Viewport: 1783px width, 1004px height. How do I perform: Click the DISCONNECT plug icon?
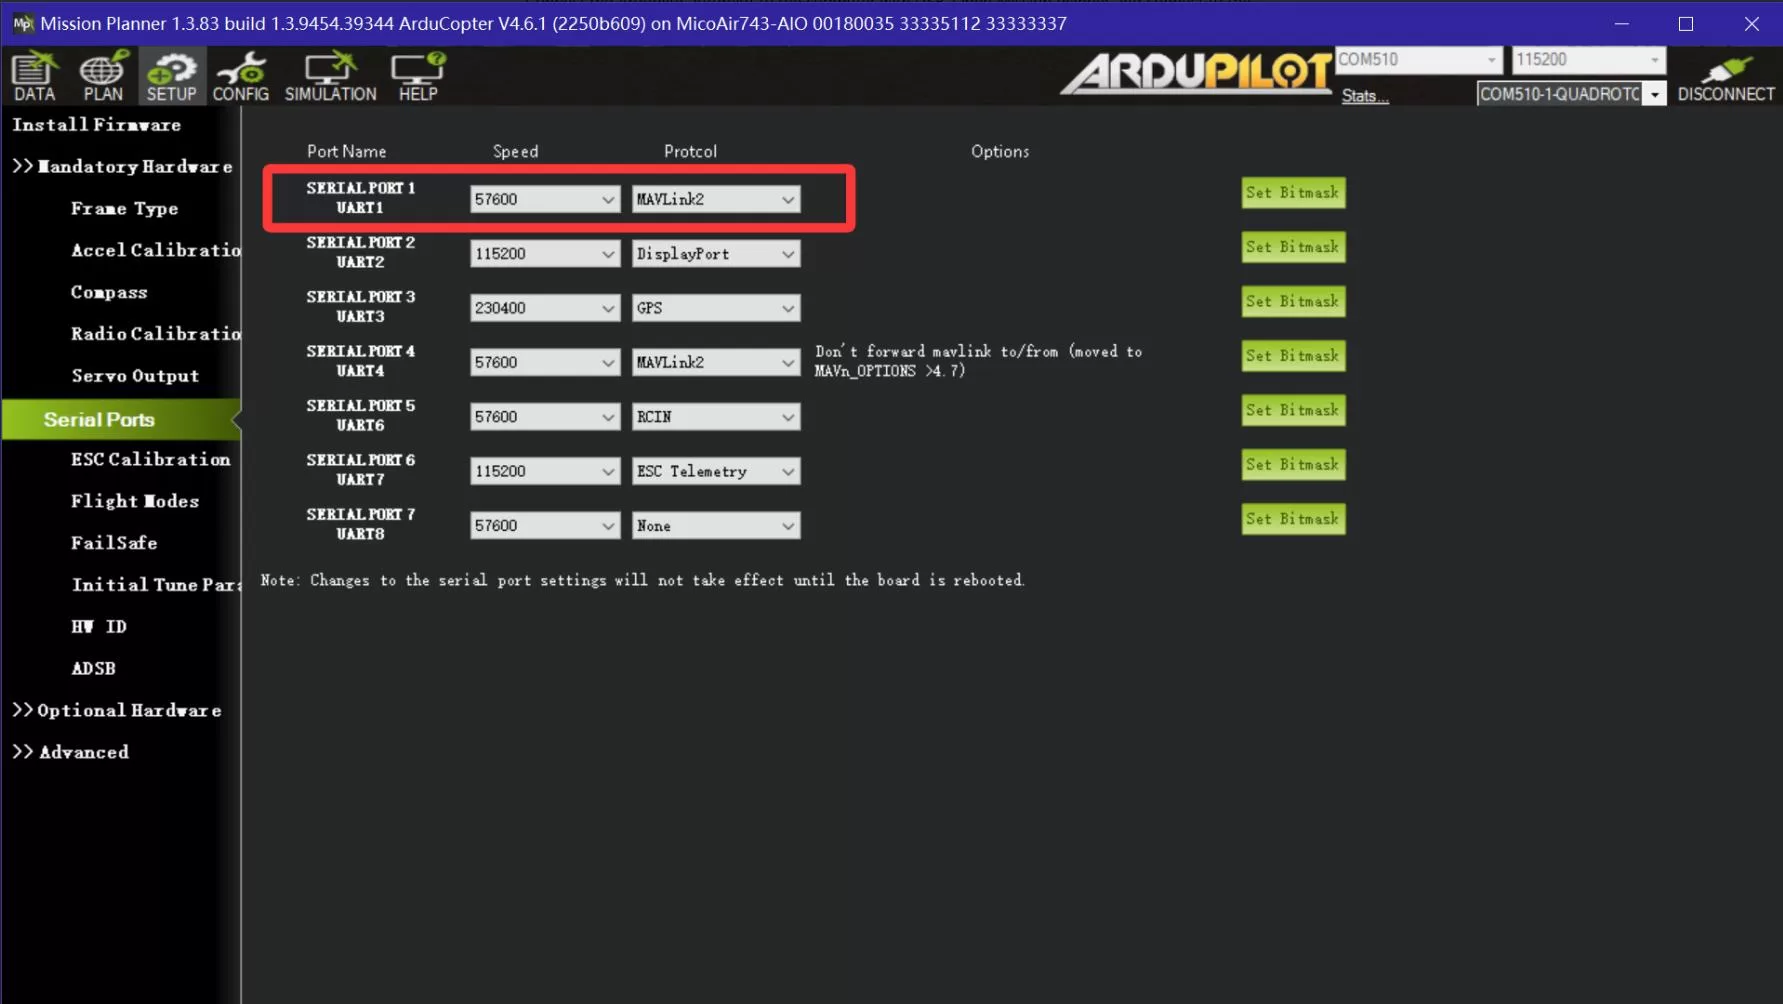point(1726,76)
